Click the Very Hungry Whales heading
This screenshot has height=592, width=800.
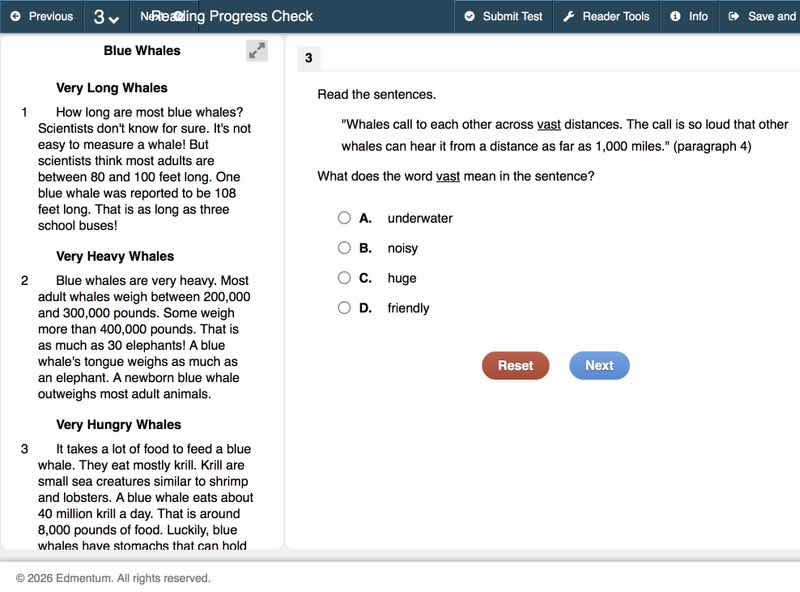coord(118,424)
